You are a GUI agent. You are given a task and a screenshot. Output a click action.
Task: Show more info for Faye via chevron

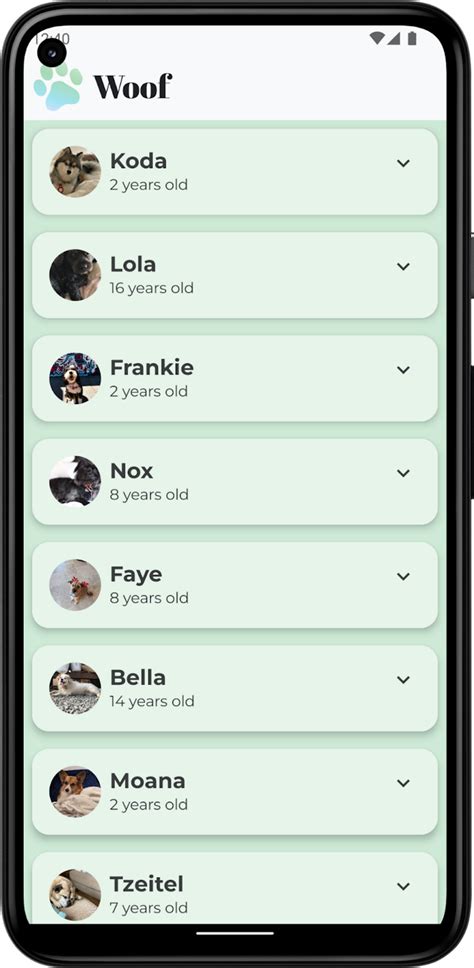pos(403,576)
